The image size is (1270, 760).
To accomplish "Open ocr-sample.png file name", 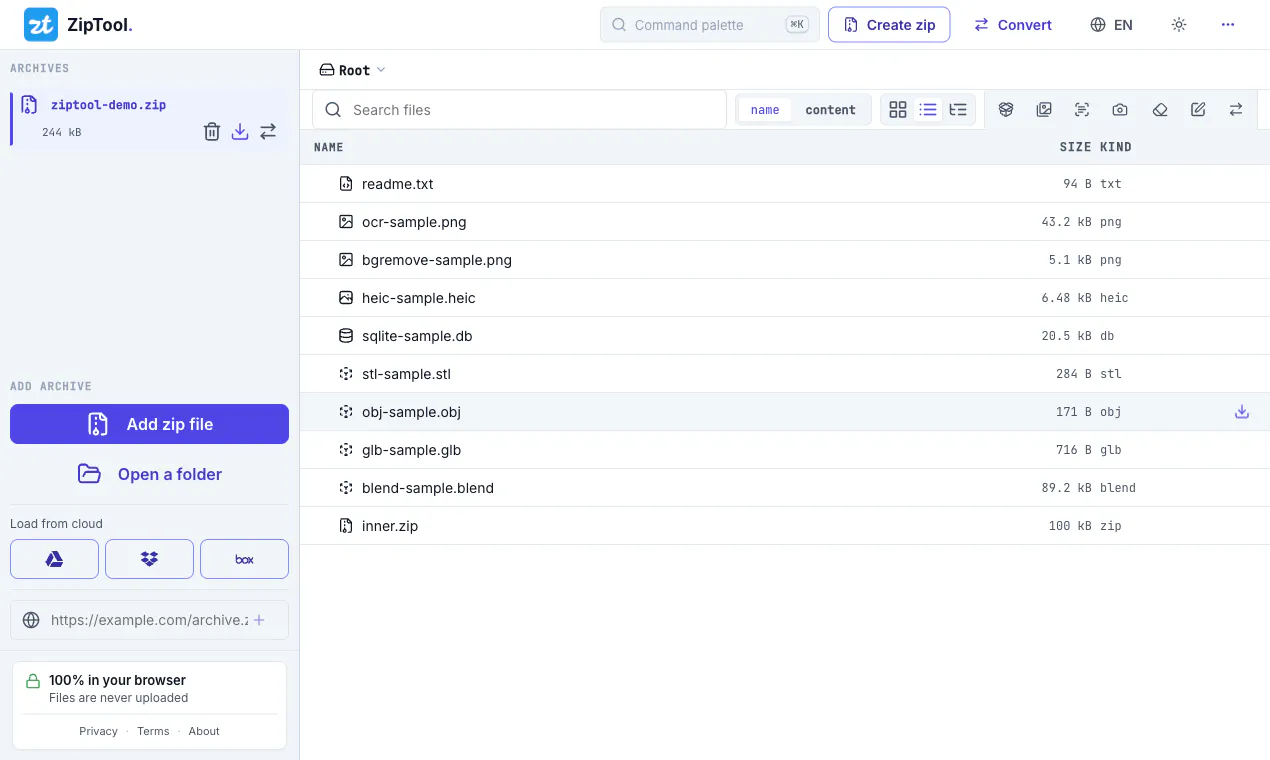I will [x=414, y=222].
